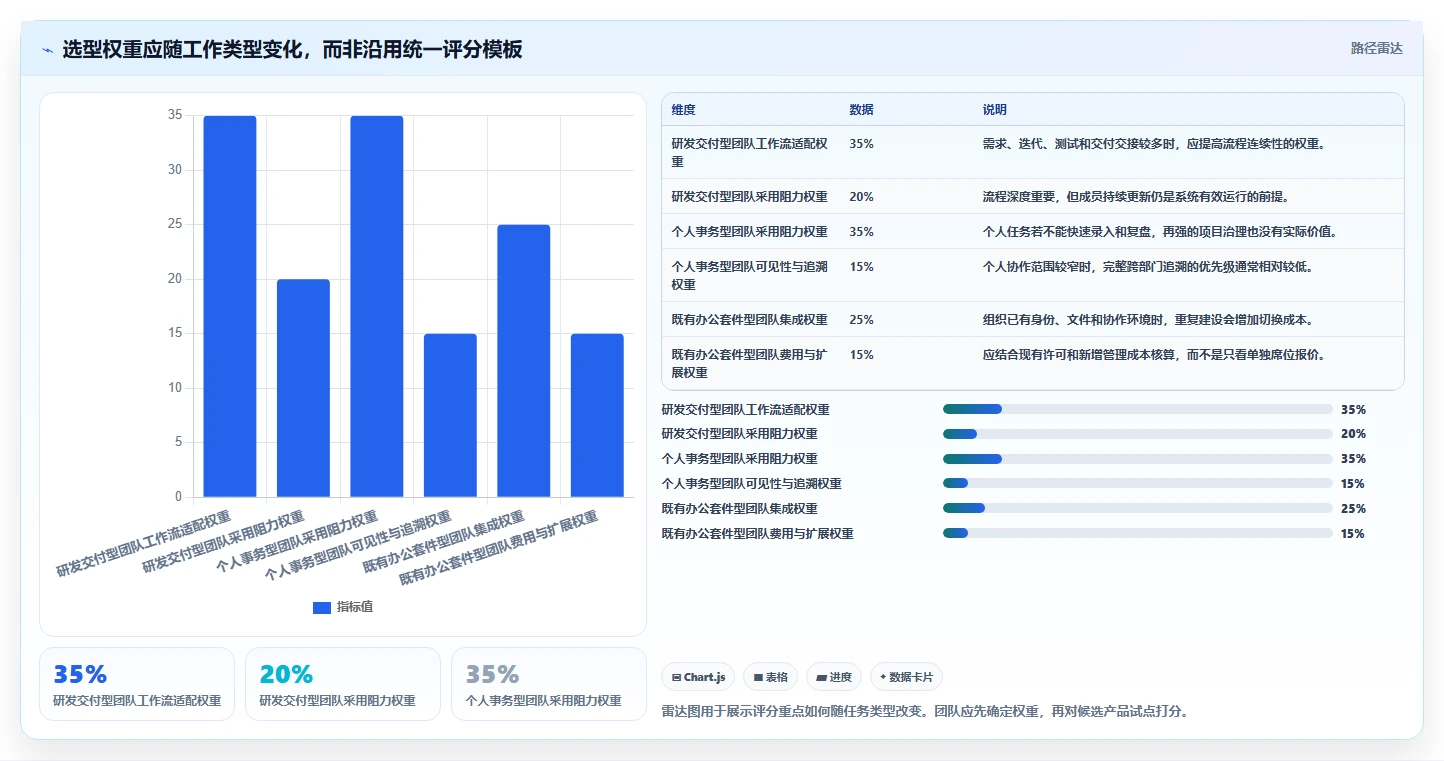Viewport: 1444px width, 761px height.
Task: Click progress bar for 既有办公套件型团队费用与扩展权重
Action: [1138, 534]
